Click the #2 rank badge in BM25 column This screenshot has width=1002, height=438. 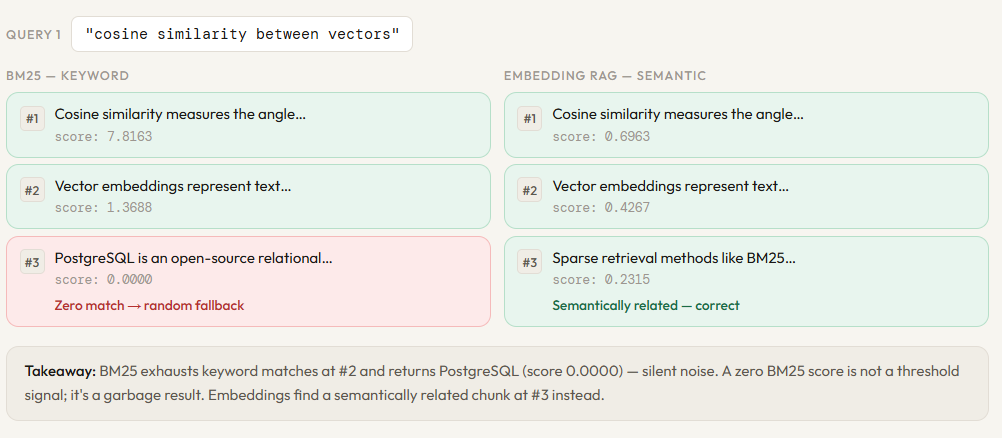coord(32,191)
